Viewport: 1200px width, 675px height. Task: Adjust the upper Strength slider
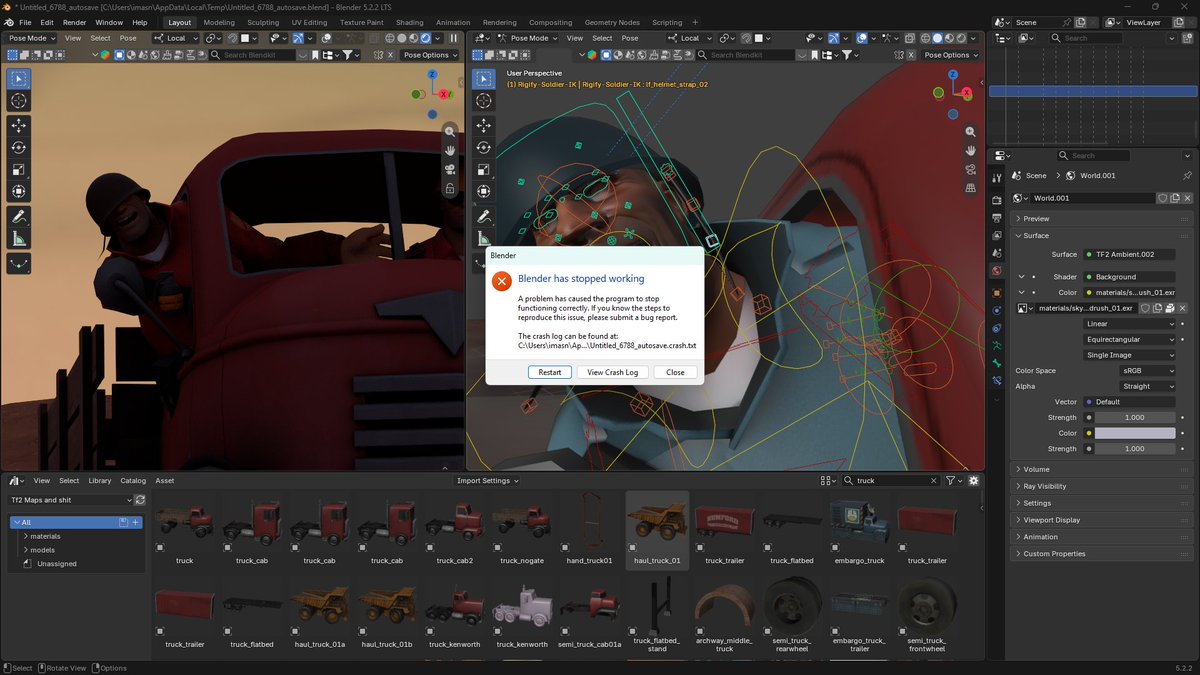[x=1135, y=417]
